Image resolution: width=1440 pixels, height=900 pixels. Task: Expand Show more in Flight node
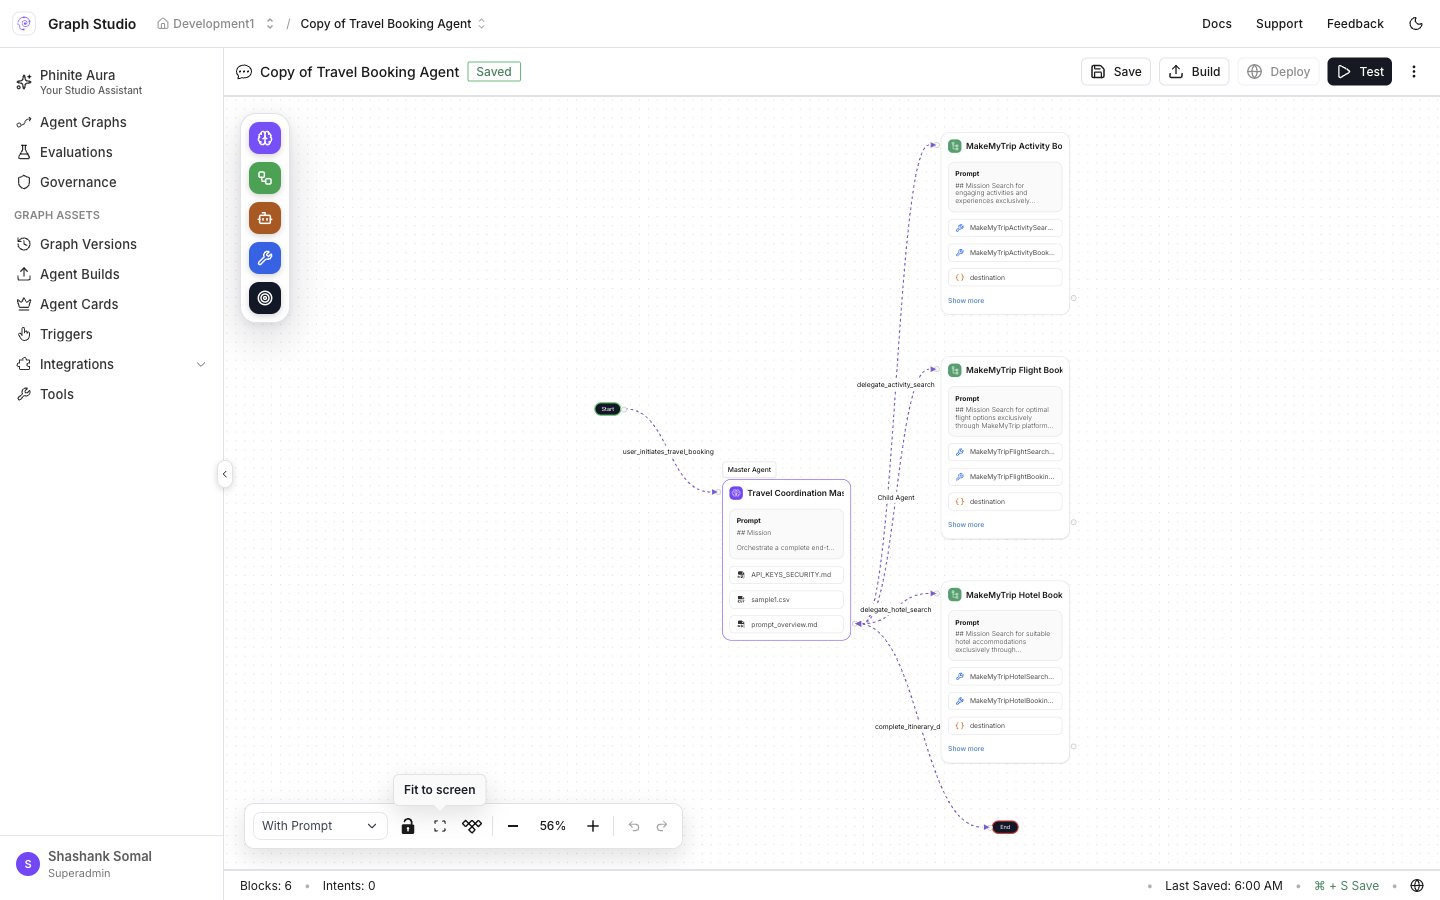[966, 525]
